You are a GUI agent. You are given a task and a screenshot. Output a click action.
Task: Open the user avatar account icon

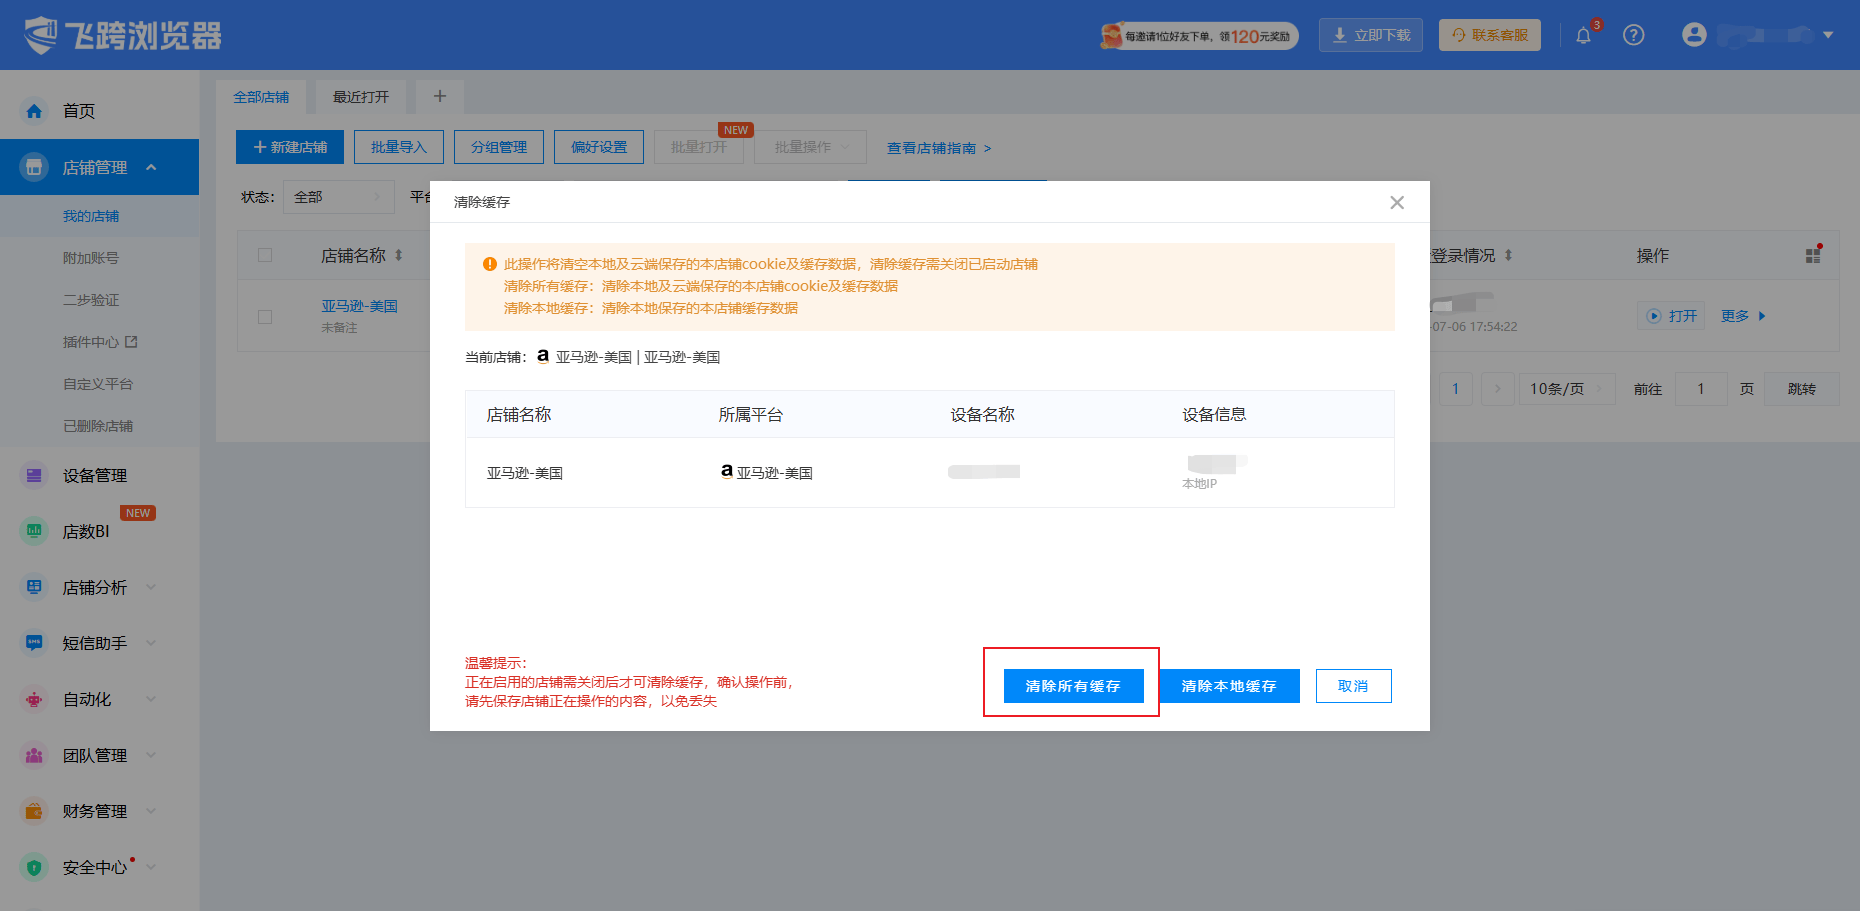1694,35
